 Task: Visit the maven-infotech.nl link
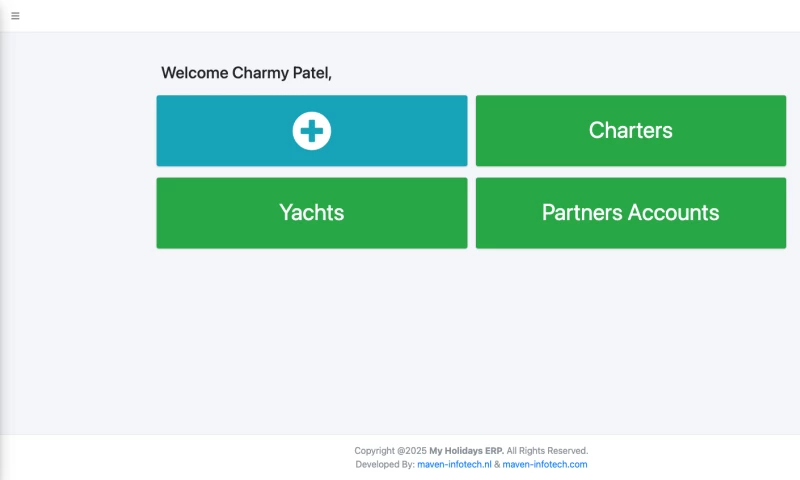[454, 465]
